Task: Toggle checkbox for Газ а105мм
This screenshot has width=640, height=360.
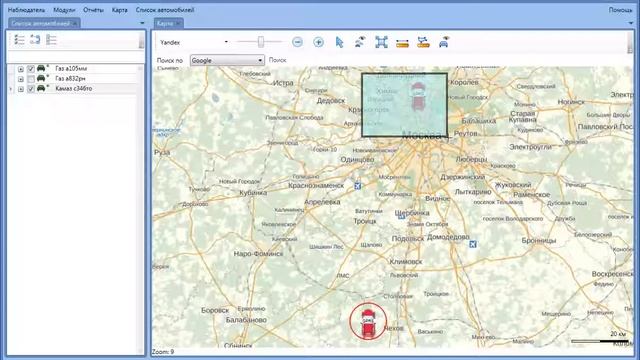Action: 31,69
